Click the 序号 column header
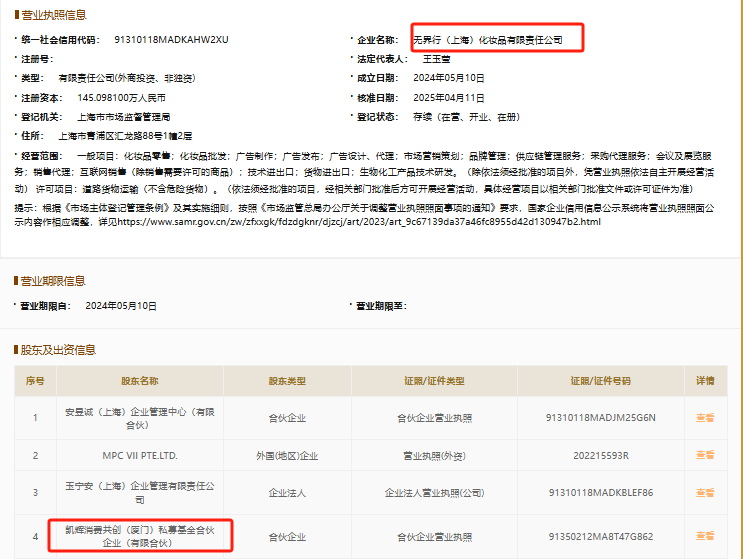Image resolution: width=743 pixels, height=559 pixels. click(35, 381)
